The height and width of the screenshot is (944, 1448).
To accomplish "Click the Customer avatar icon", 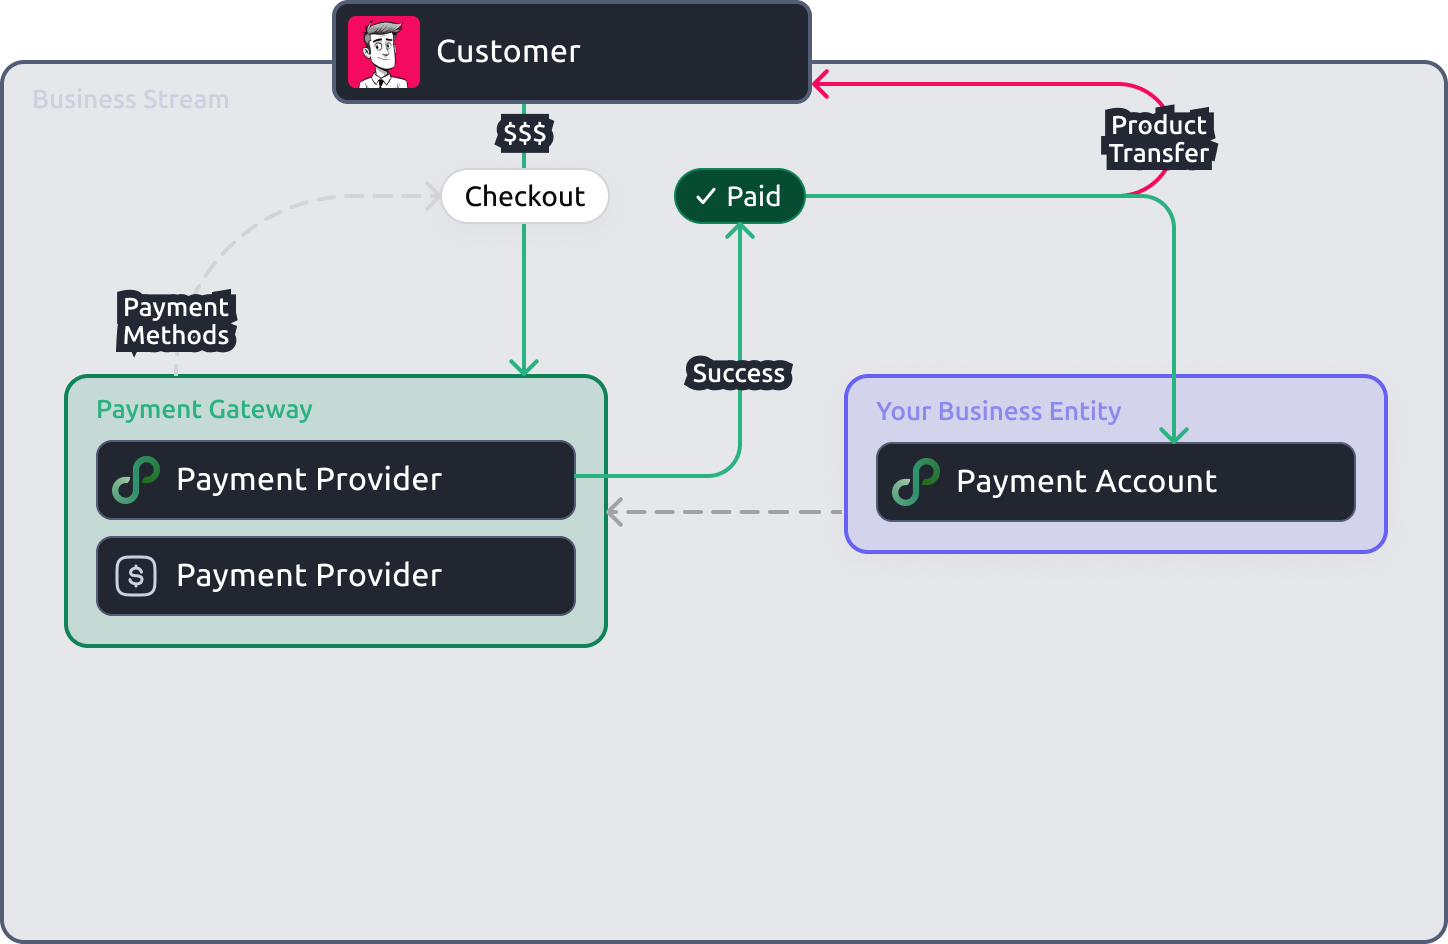I will point(385,51).
